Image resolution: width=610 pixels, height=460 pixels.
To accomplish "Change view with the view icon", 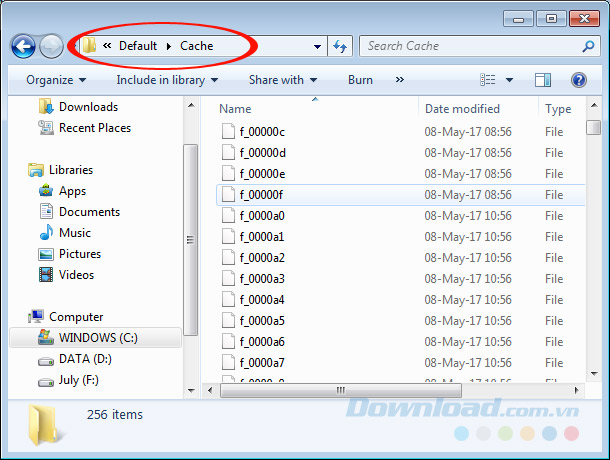I will [x=487, y=80].
